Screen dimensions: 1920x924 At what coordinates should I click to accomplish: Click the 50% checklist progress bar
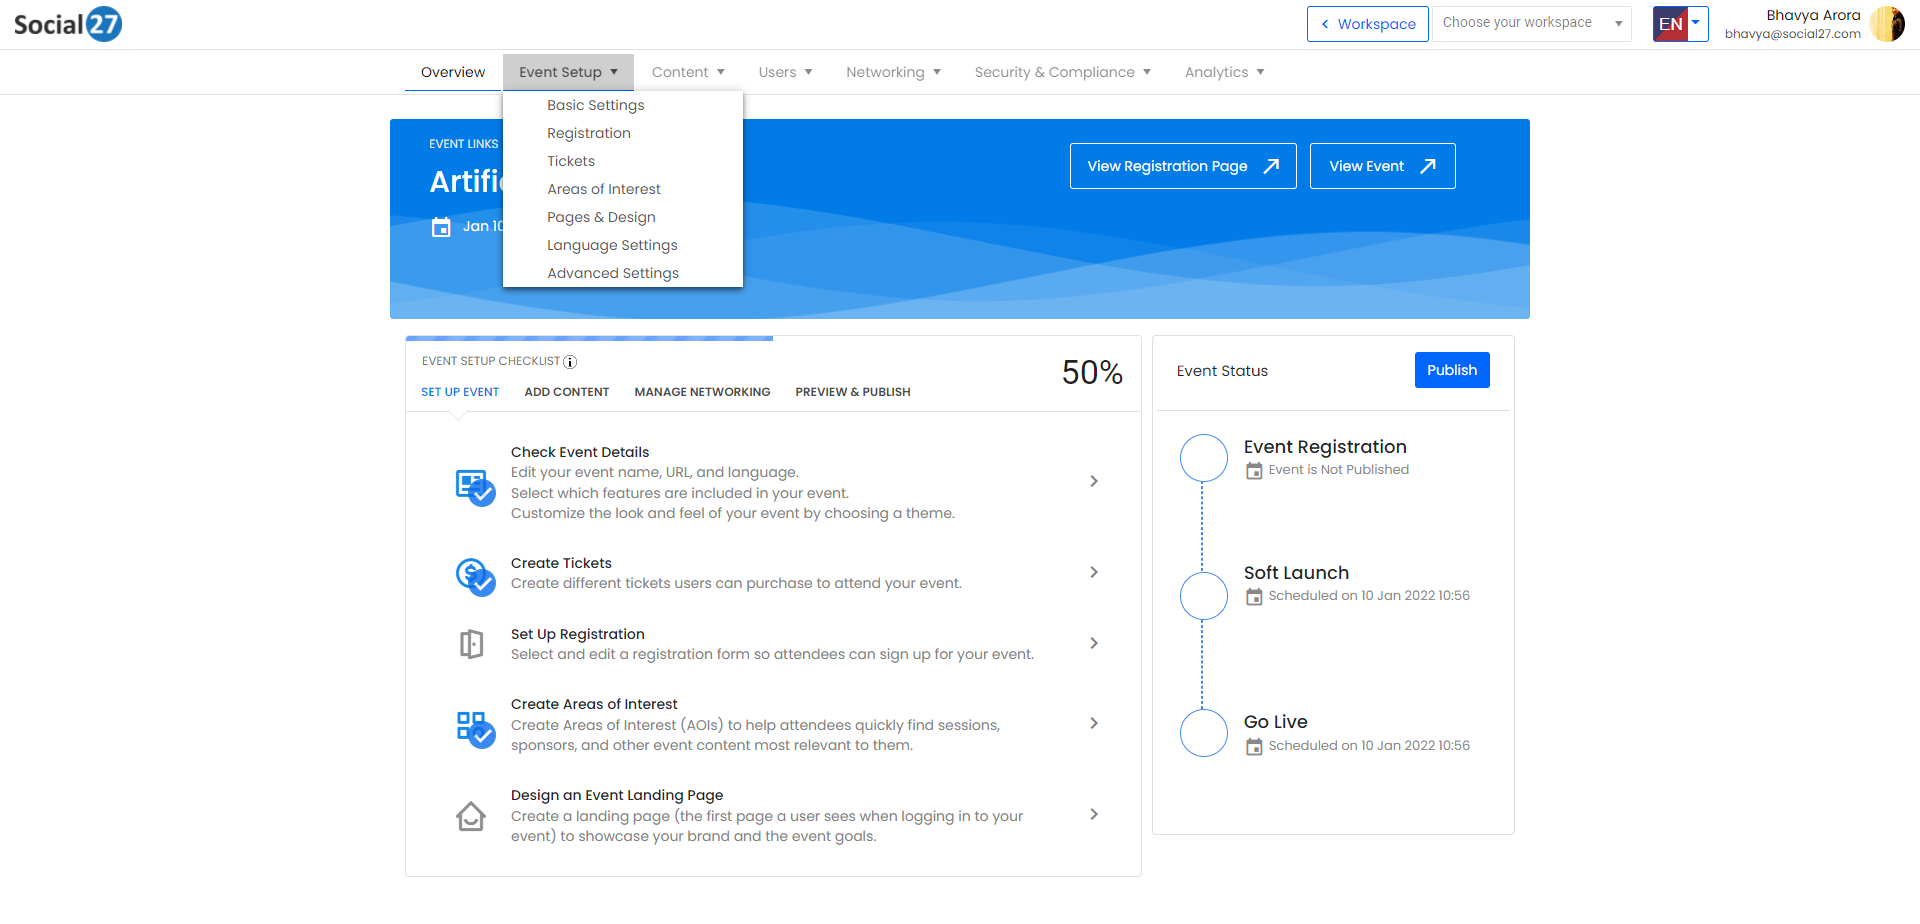589,339
